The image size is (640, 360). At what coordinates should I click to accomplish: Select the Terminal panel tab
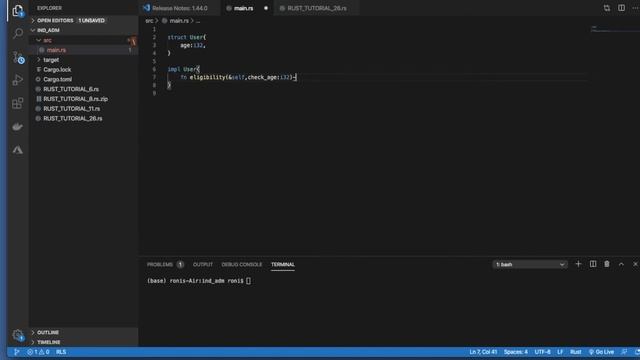[282, 264]
